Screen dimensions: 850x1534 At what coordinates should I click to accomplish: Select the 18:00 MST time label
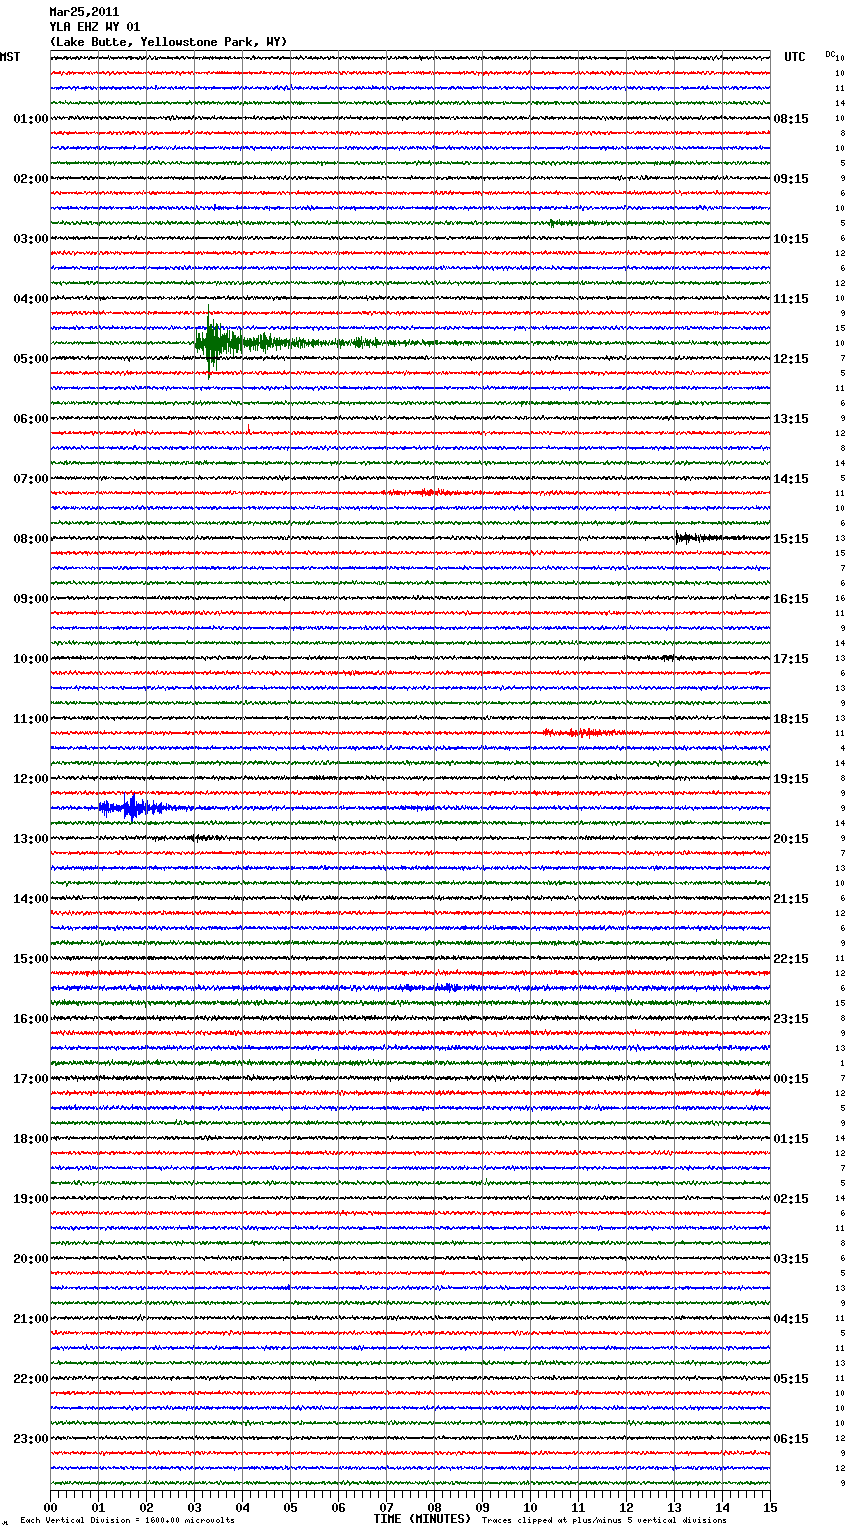31,1139
